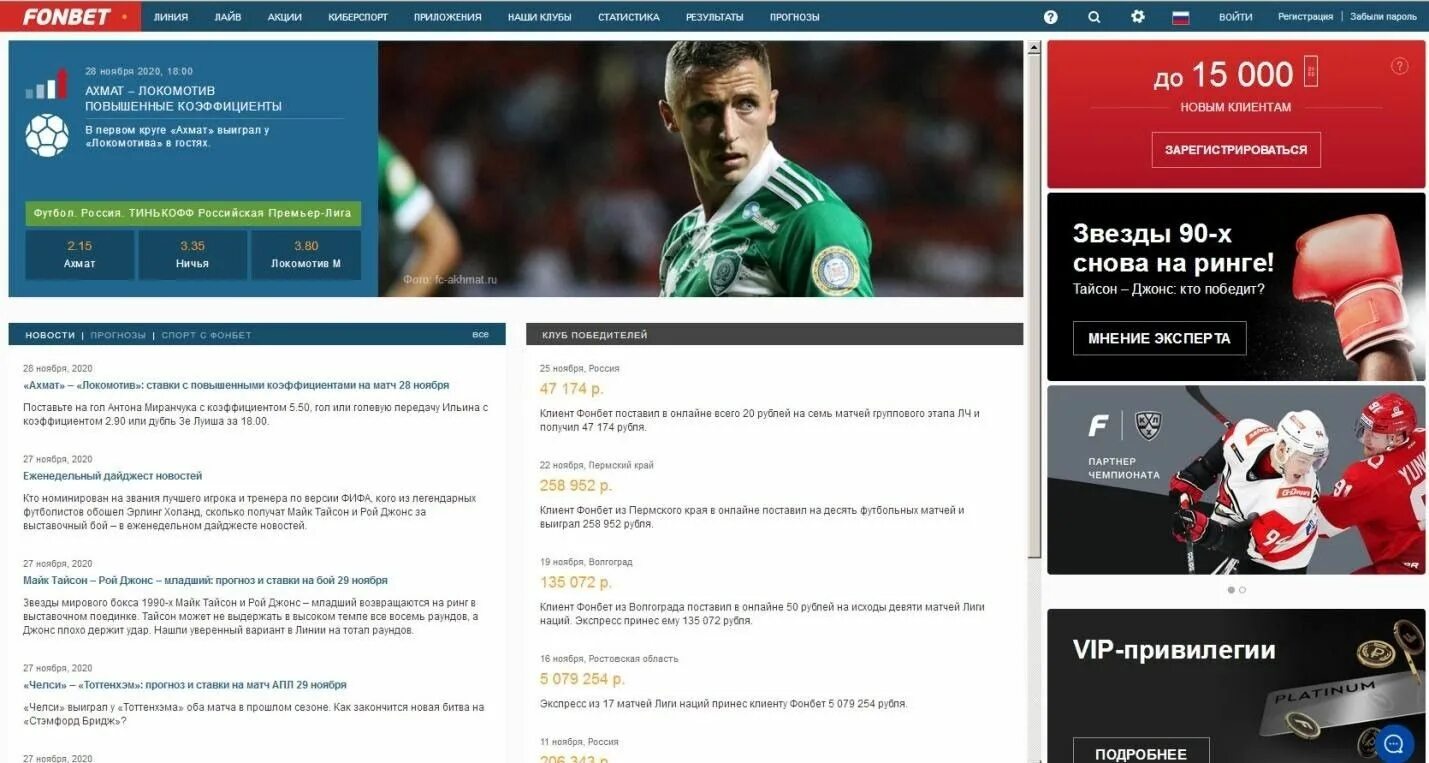Screen dimensions: 1429x763
Task: Bet on Ахмат at odds 2.15
Action: [x=79, y=255]
